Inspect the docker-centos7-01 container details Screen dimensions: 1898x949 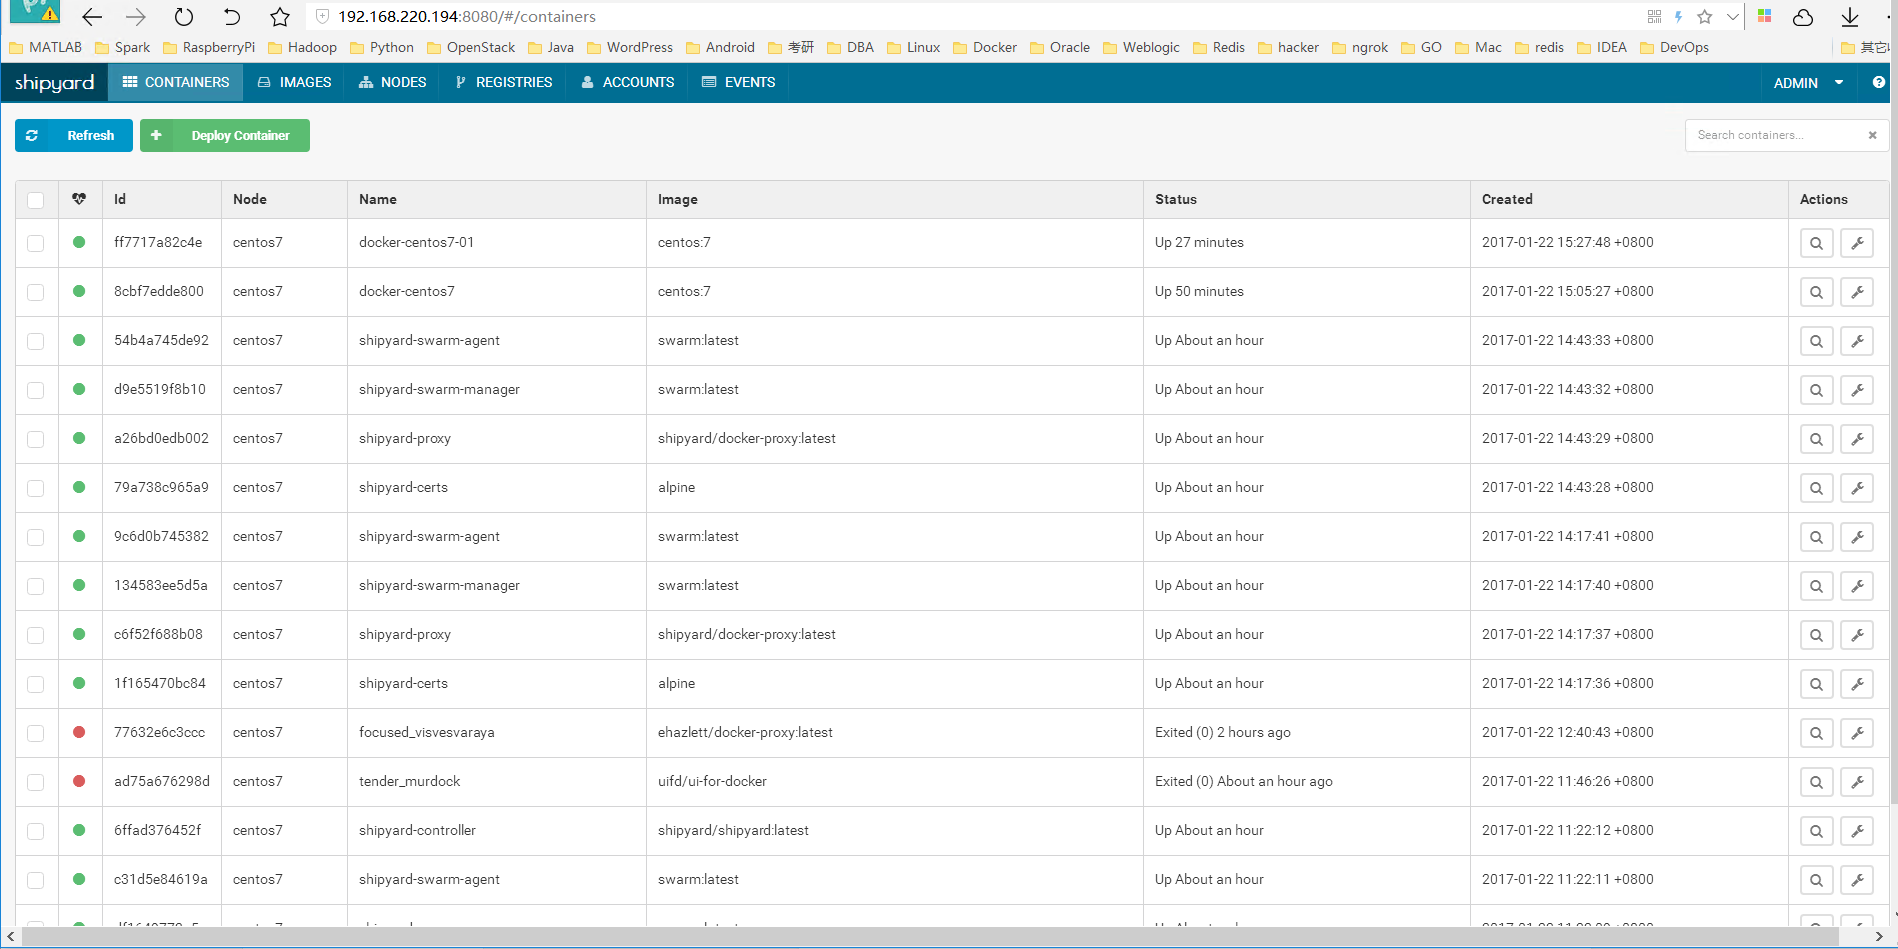pyautogui.click(x=1817, y=242)
